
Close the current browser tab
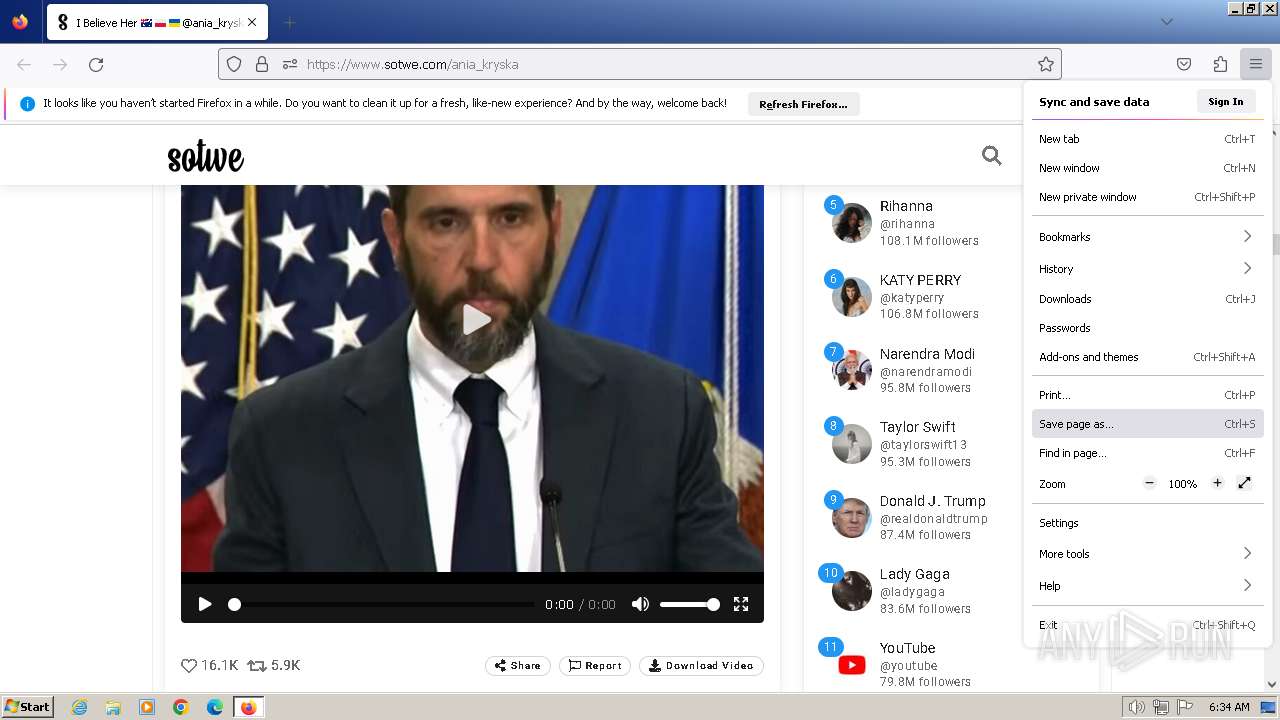pyautogui.click(x=251, y=22)
